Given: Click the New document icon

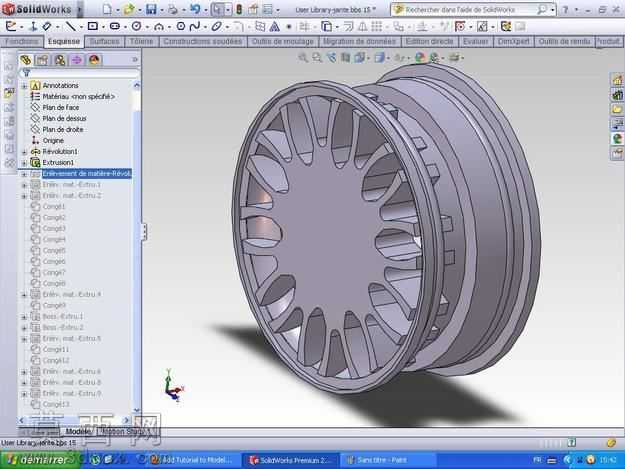Looking at the screenshot, I should (107, 9).
